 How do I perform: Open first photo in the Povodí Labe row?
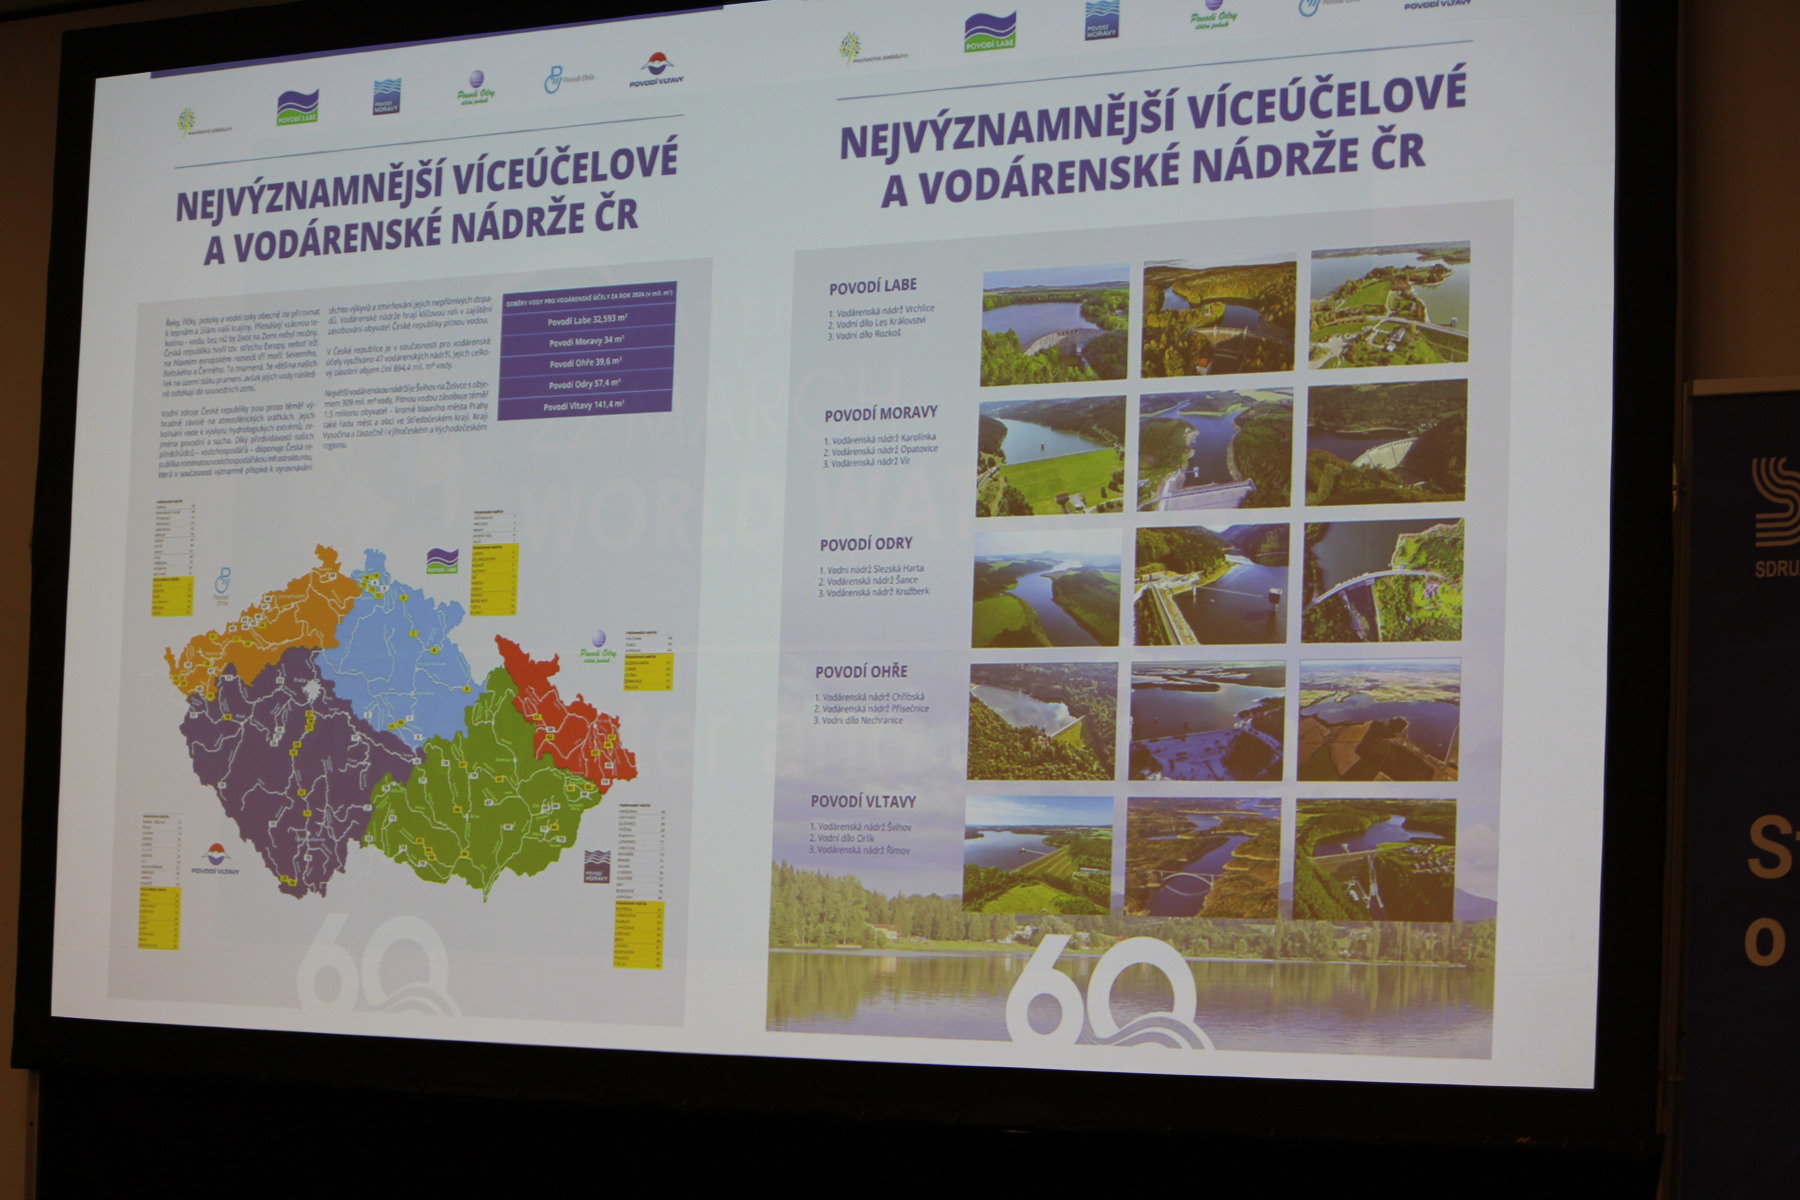point(1054,326)
